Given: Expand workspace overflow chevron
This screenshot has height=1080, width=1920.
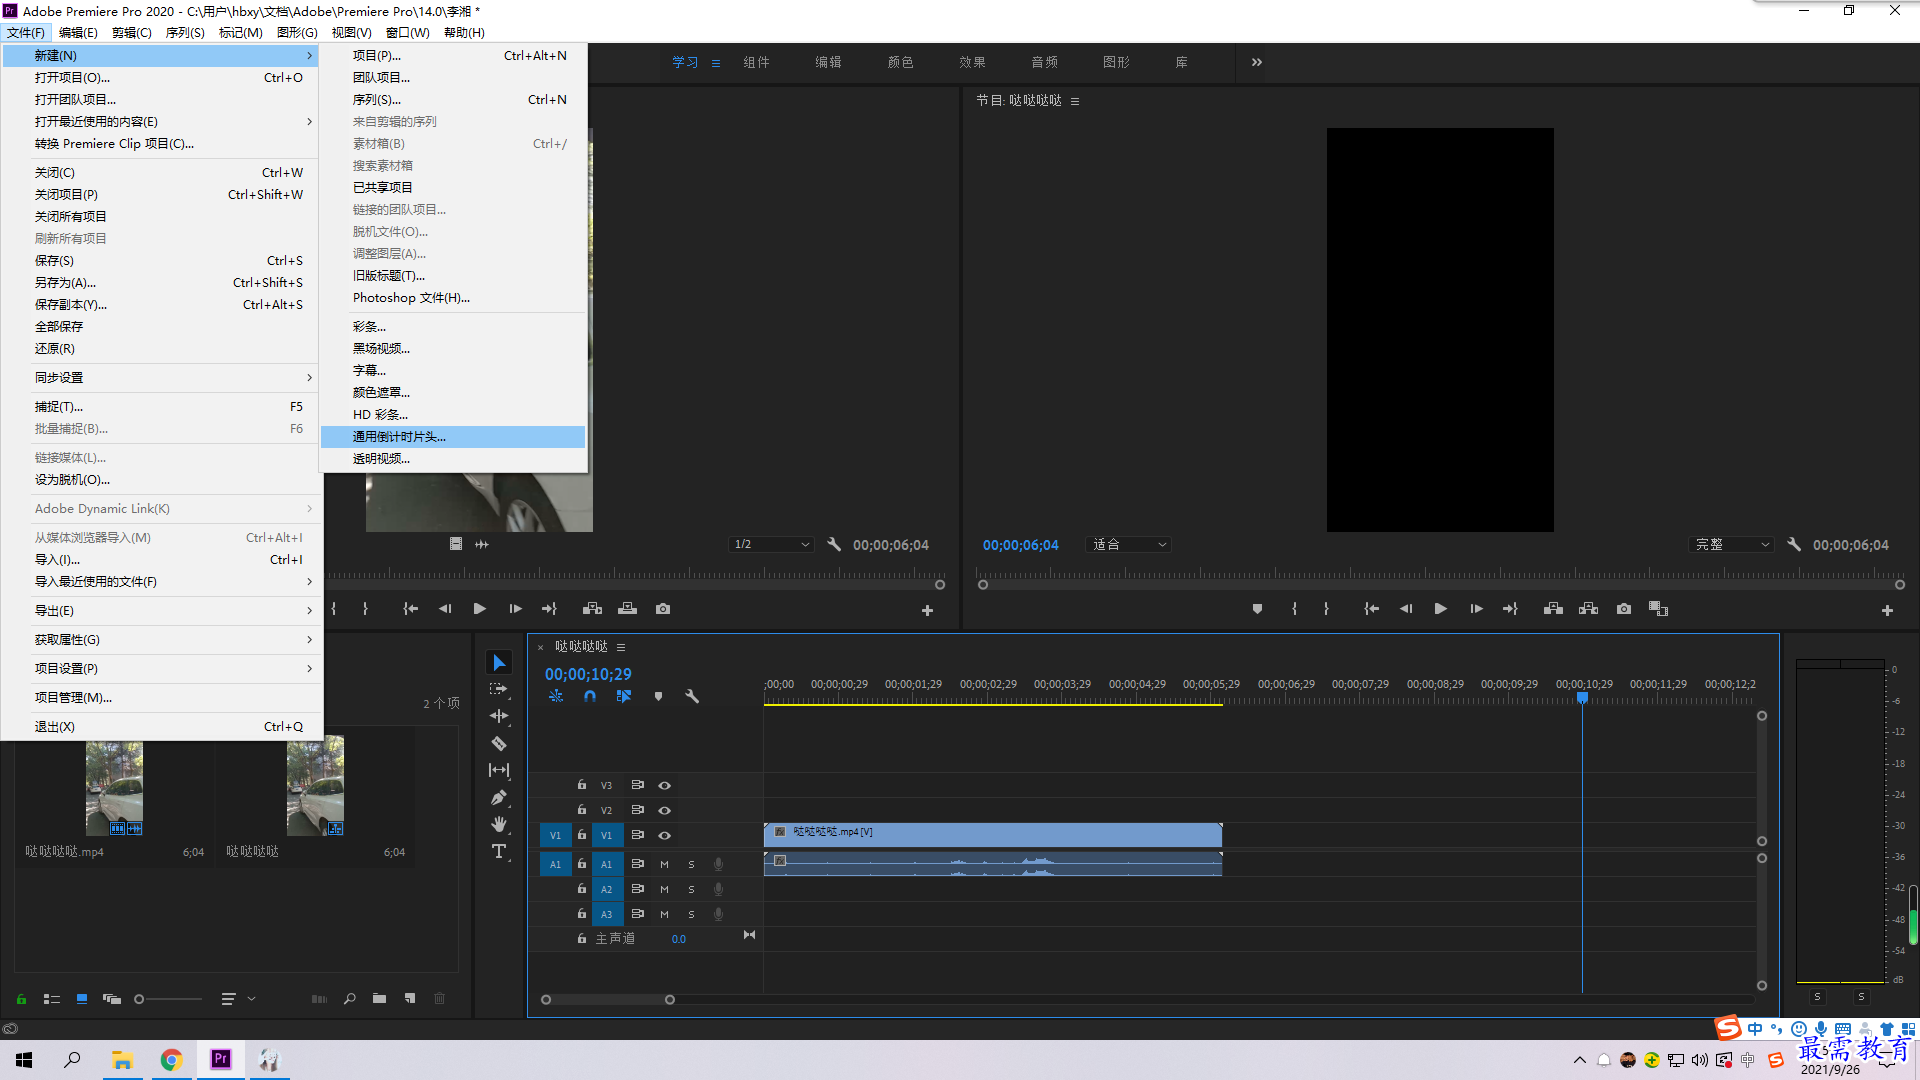Looking at the screenshot, I should pyautogui.click(x=1256, y=62).
